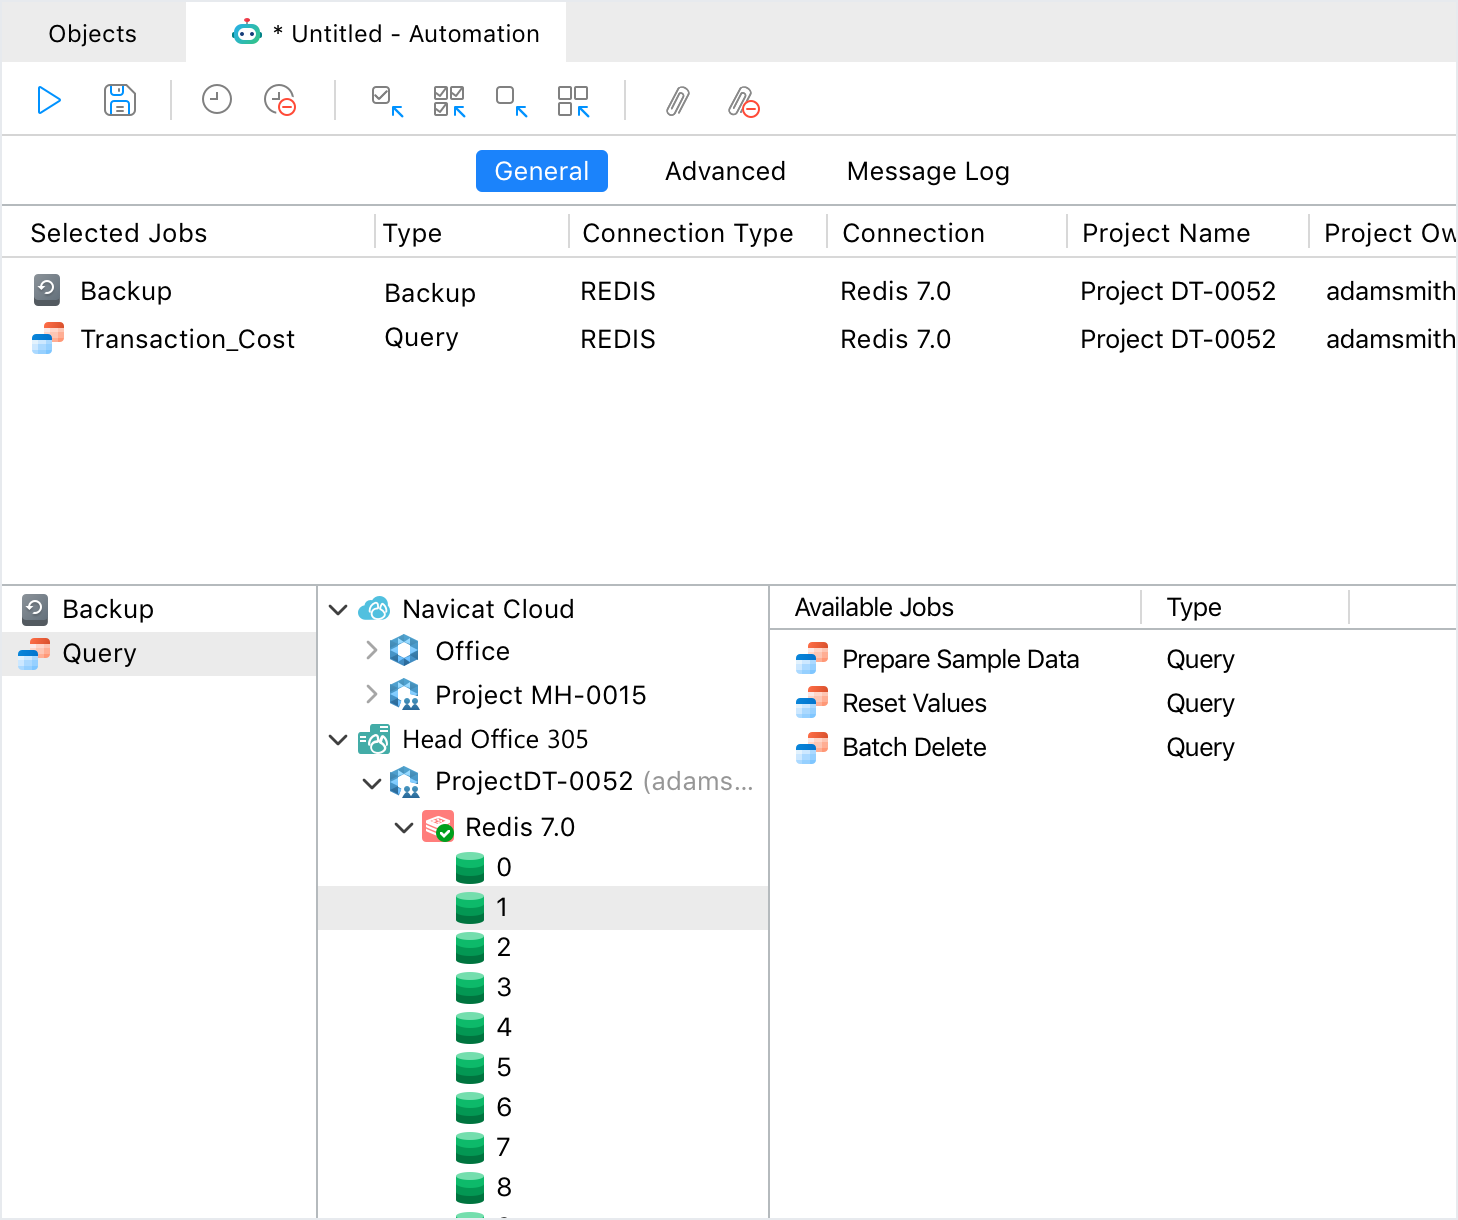Delete the task schedule with the red-minus clock icon
Viewport: 1458px width, 1220px height.
[280, 101]
